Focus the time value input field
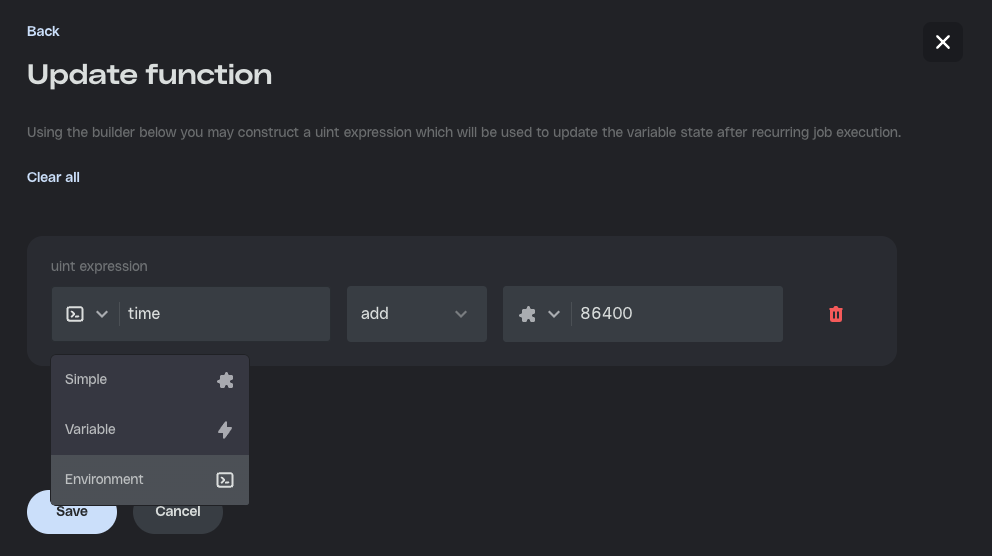Image resolution: width=992 pixels, height=556 pixels. 225,314
